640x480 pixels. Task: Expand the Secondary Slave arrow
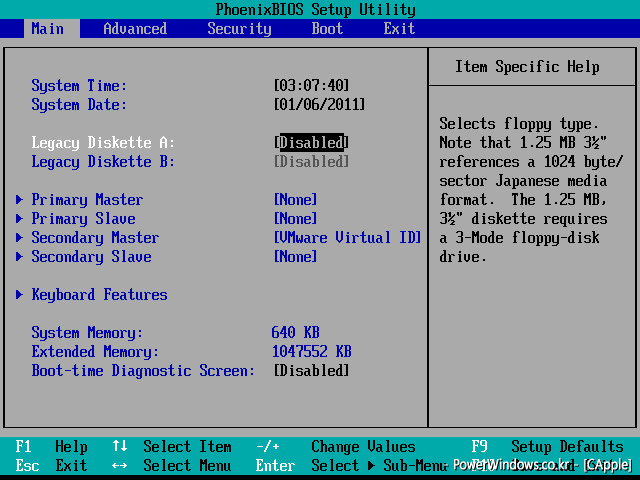coord(19,256)
